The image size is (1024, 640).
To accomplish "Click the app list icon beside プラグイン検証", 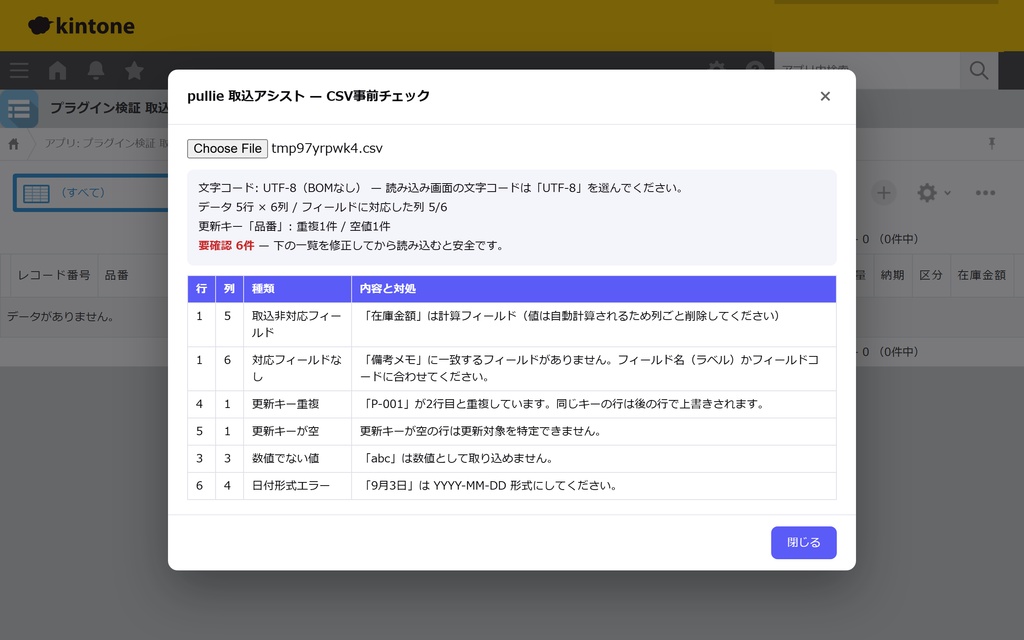I will point(19,109).
